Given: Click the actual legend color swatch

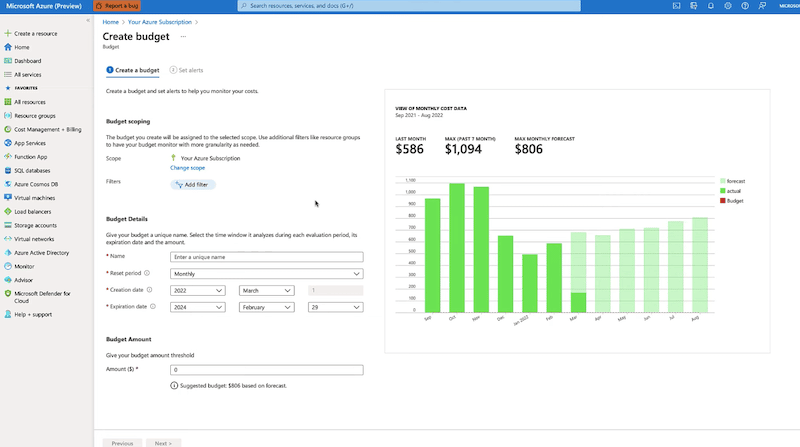Looking at the screenshot, I should pos(722,191).
